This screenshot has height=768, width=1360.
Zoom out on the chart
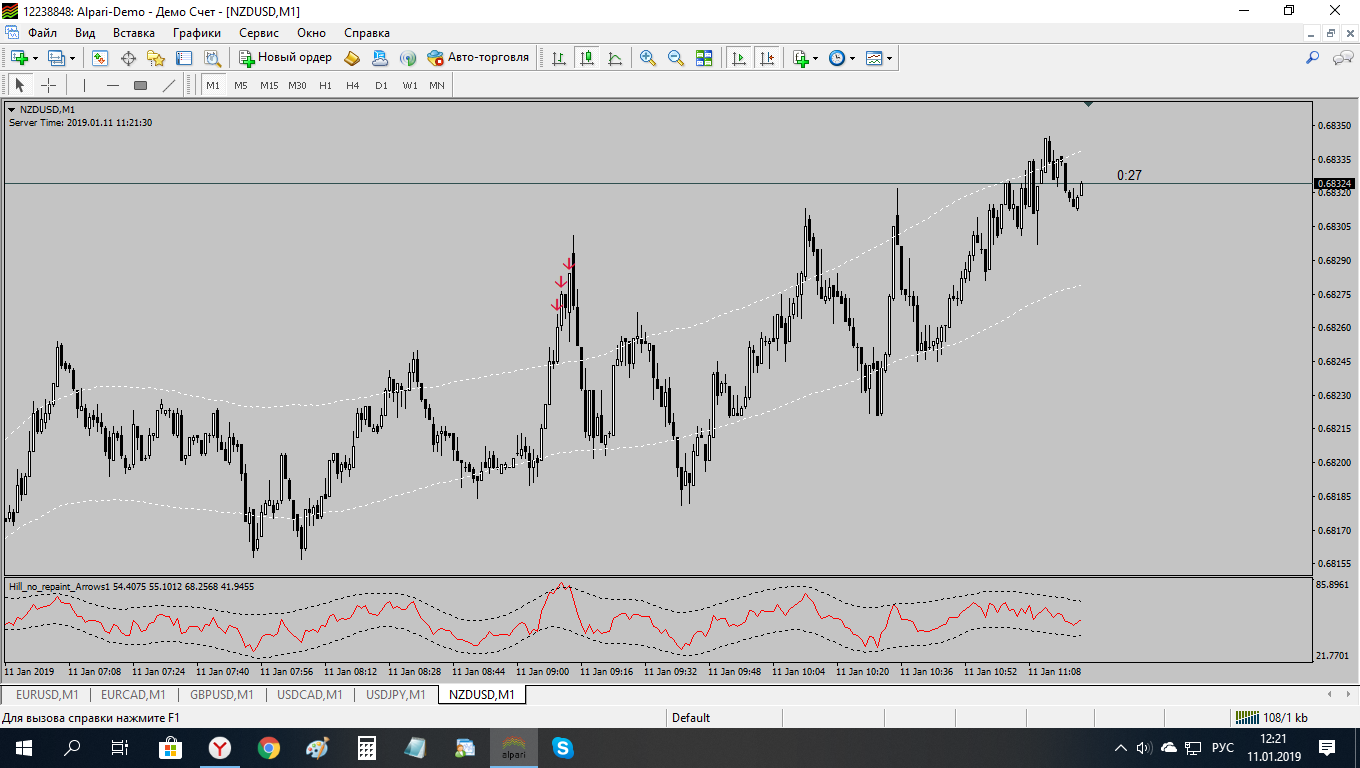click(x=676, y=58)
